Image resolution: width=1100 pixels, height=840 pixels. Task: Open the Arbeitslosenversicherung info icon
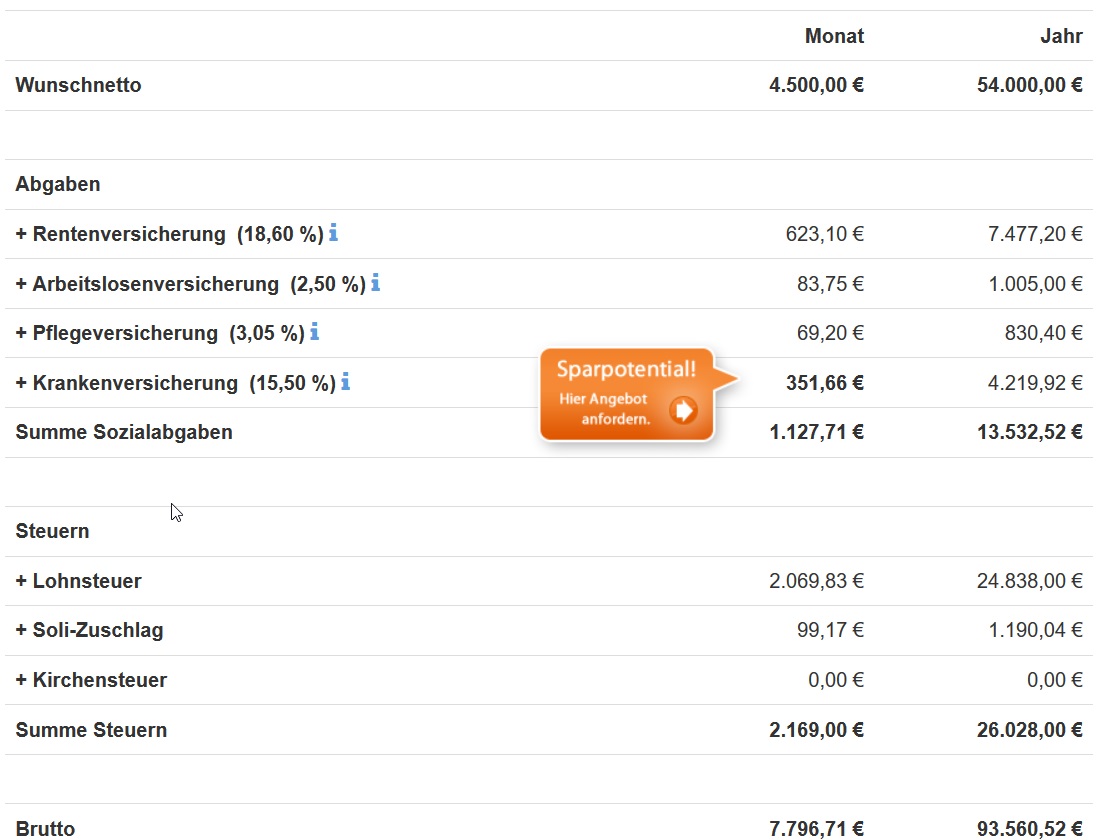click(376, 282)
